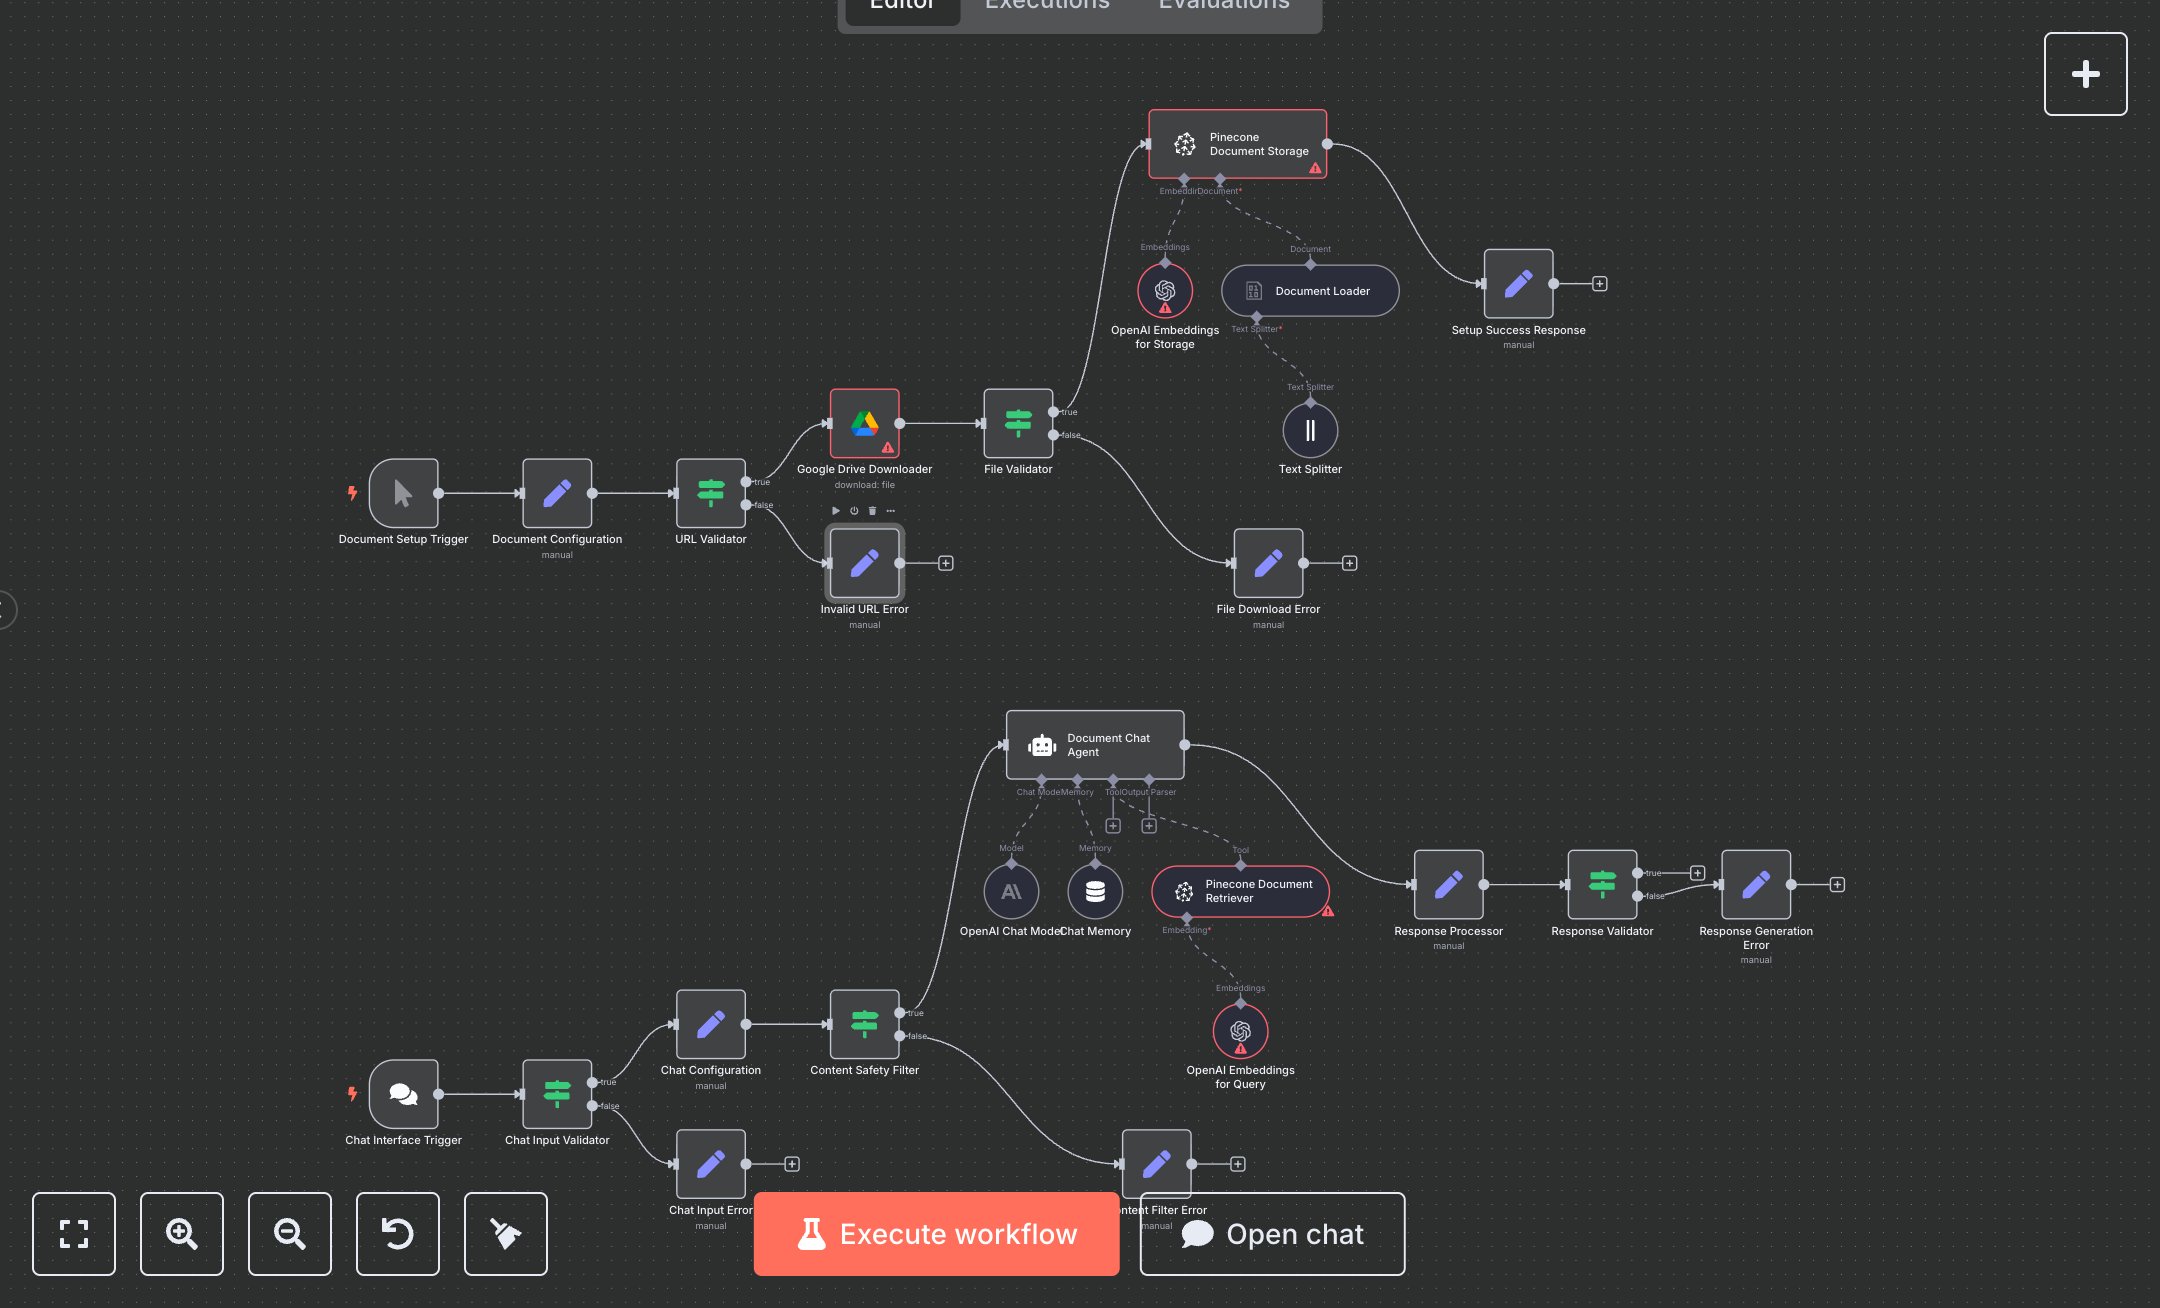Open the OpenAI Embeddings for Storage node
Screen dimensions: 2160x1308
coord(1165,291)
